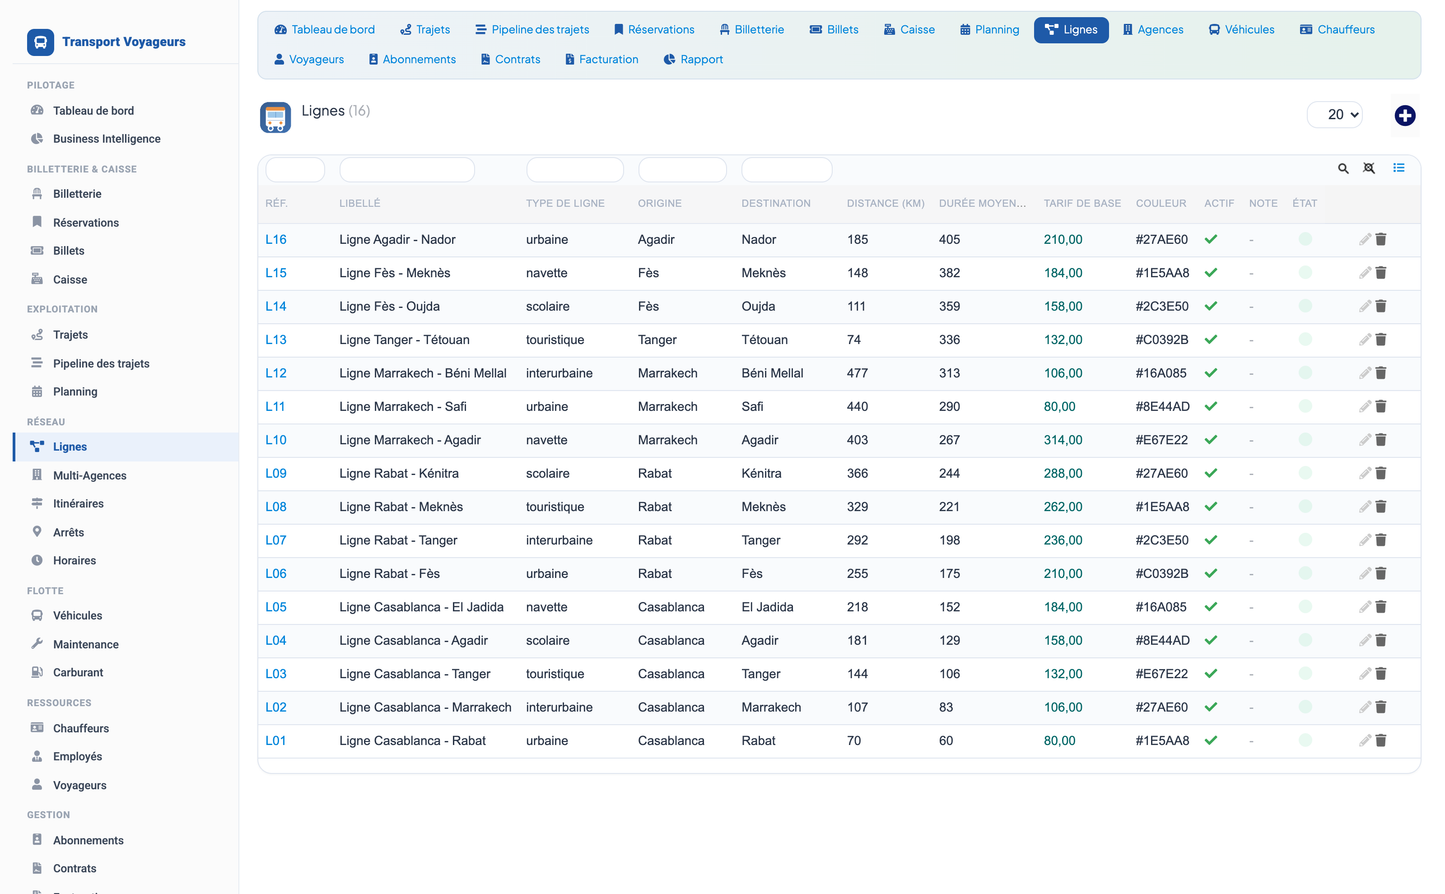Image resolution: width=1445 pixels, height=894 pixels.
Task: Click tariff 314,00 in line L10 row
Action: click(x=1063, y=440)
